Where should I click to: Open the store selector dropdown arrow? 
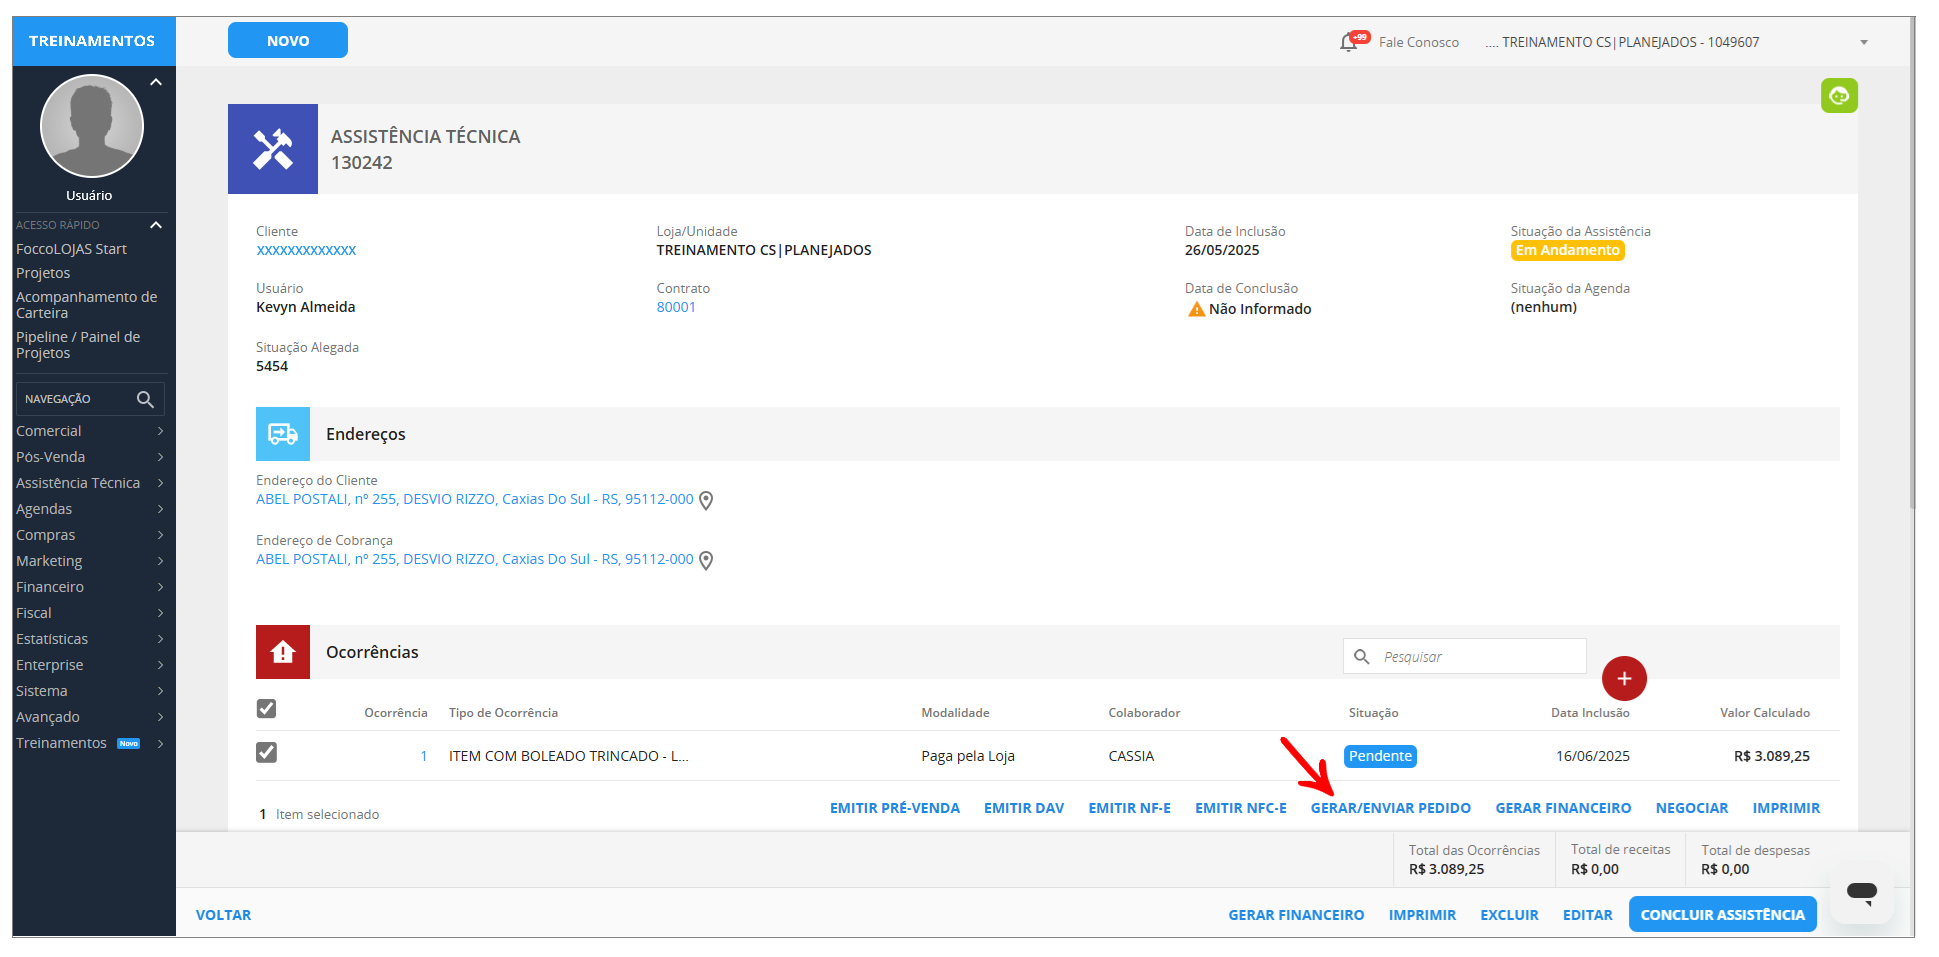pos(1863,42)
